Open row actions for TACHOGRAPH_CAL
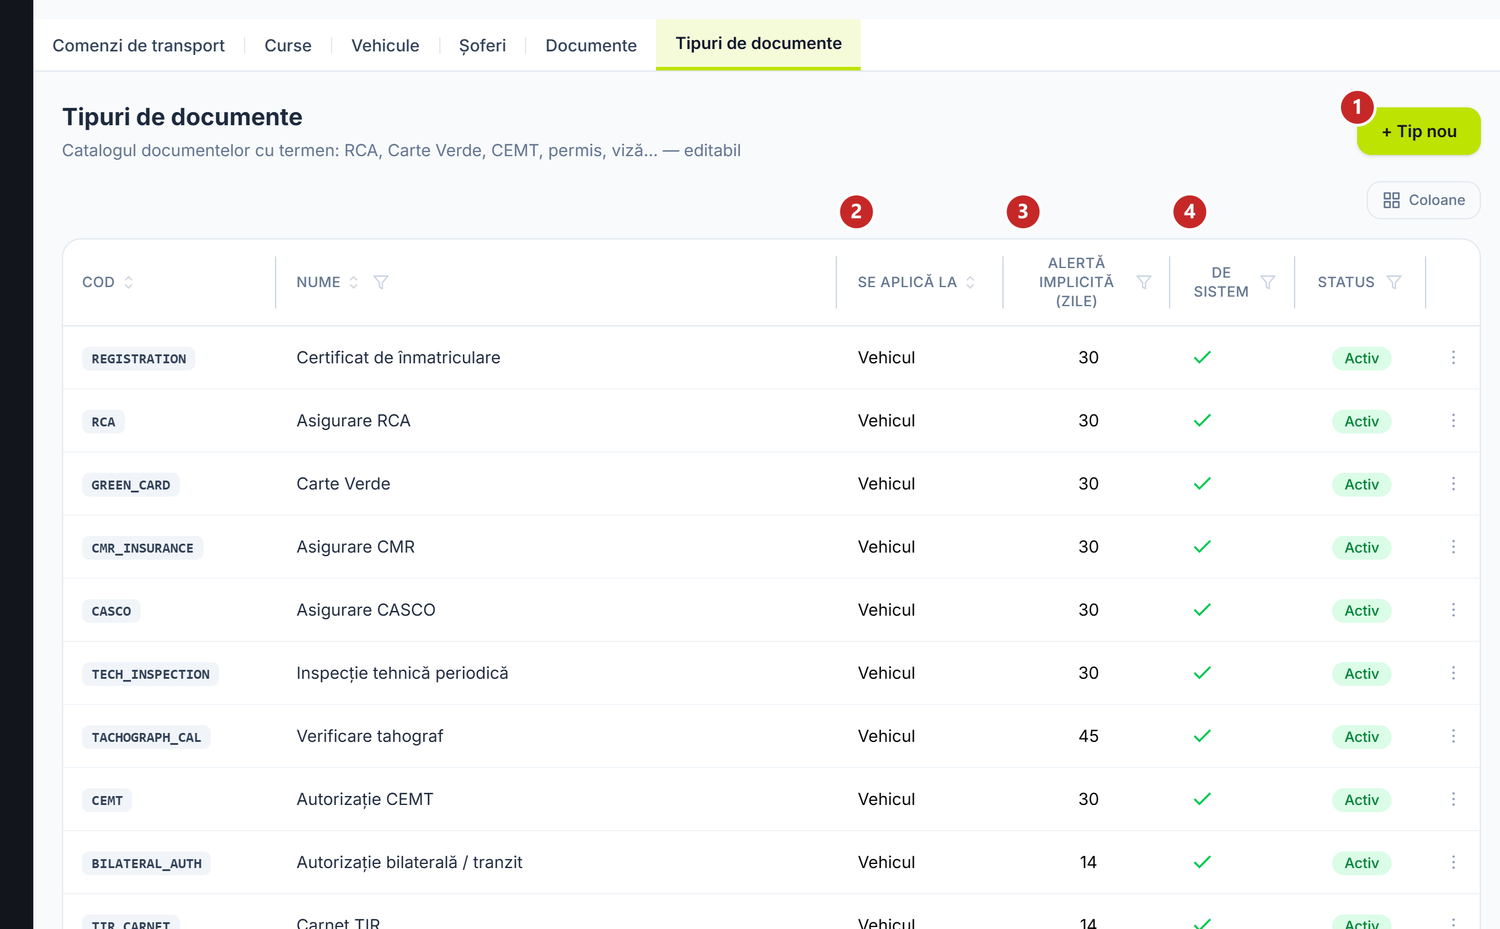Image resolution: width=1500 pixels, height=929 pixels. point(1453,736)
